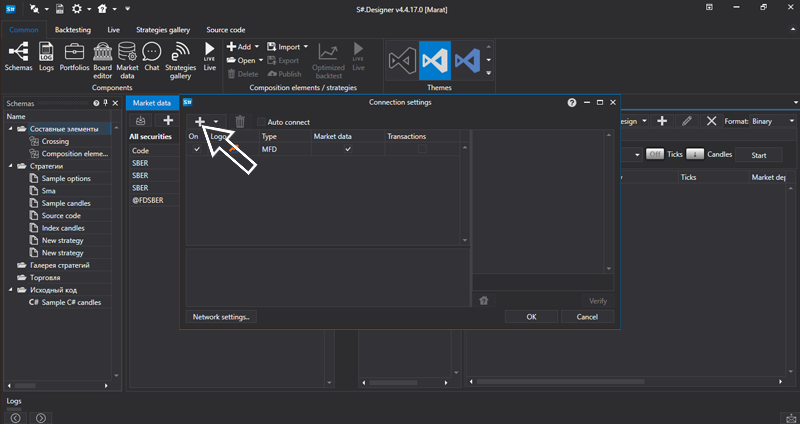Click the Network settings button
Viewport: 800px width, 424px height.
222,316
